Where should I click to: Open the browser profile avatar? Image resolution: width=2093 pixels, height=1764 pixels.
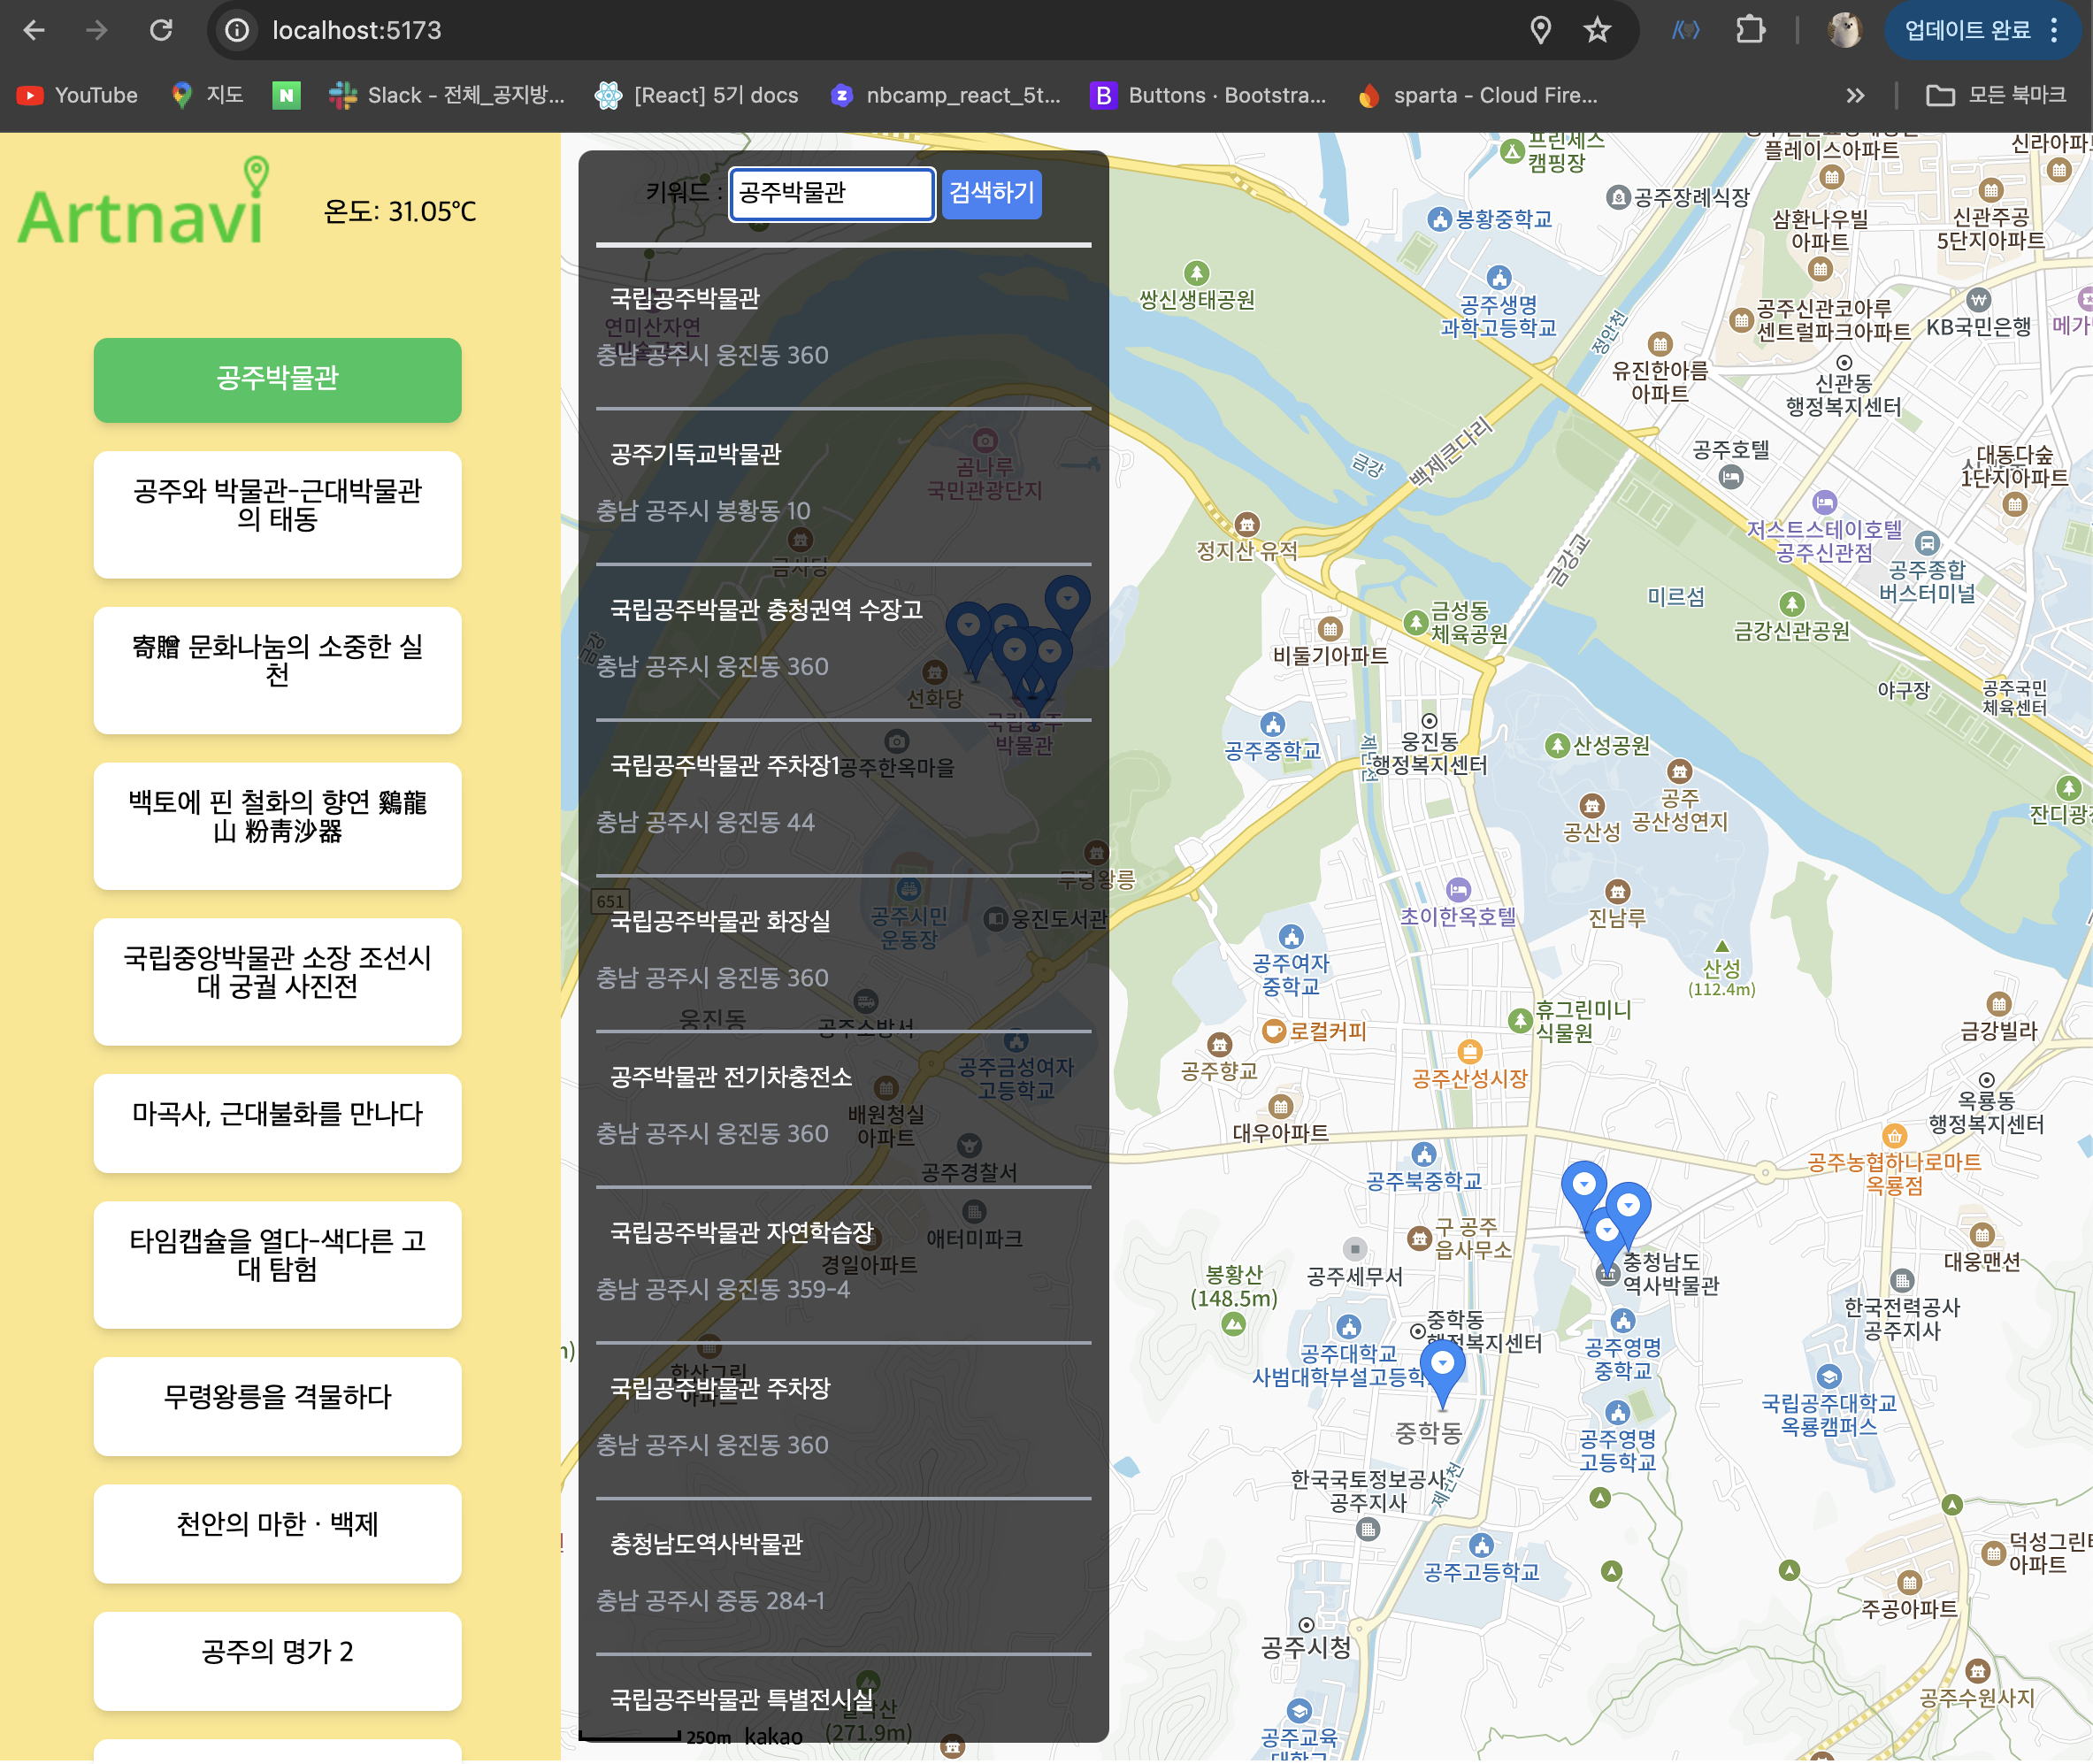(1844, 30)
